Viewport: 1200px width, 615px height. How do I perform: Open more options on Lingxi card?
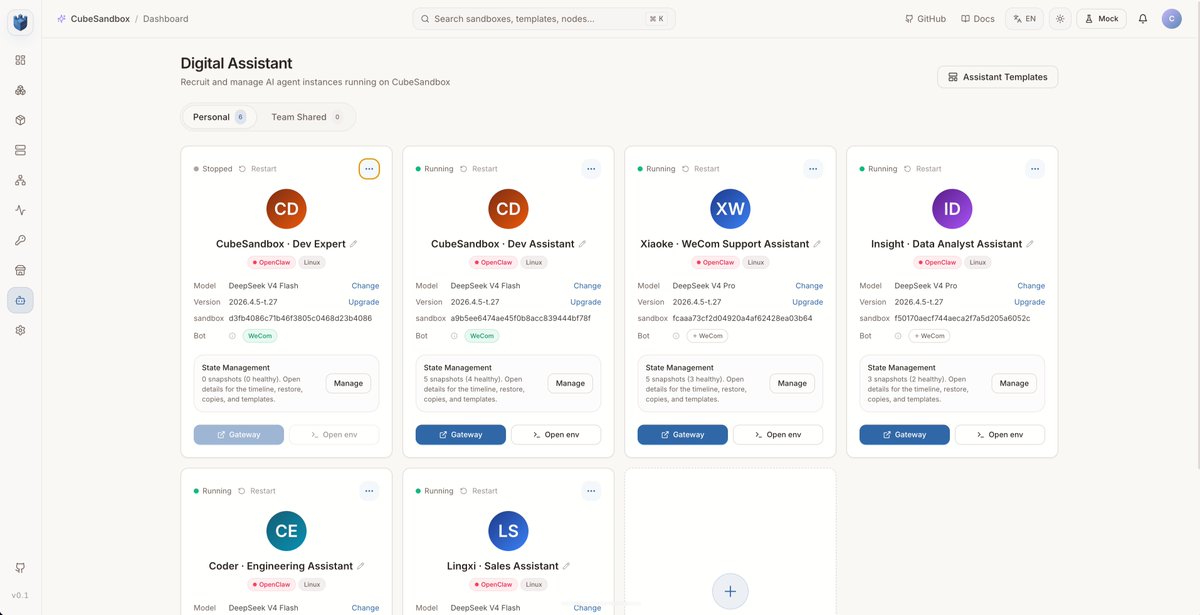point(591,491)
